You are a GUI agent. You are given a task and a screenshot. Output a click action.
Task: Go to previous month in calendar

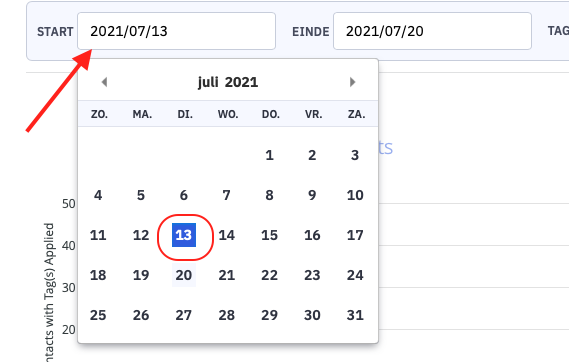point(104,82)
